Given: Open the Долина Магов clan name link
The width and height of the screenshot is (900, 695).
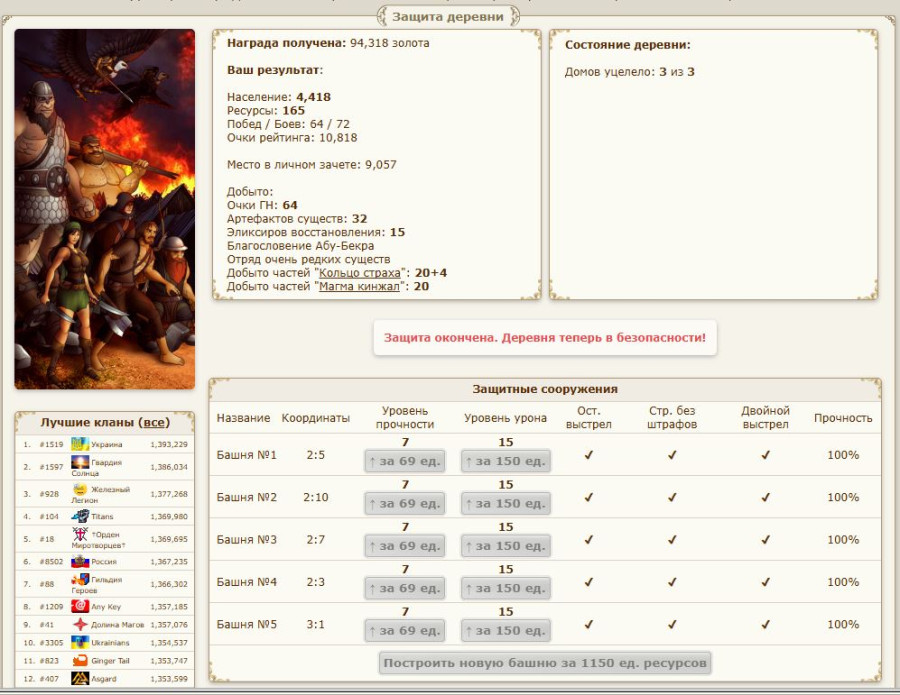Looking at the screenshot, I should (x=118, y=624).
